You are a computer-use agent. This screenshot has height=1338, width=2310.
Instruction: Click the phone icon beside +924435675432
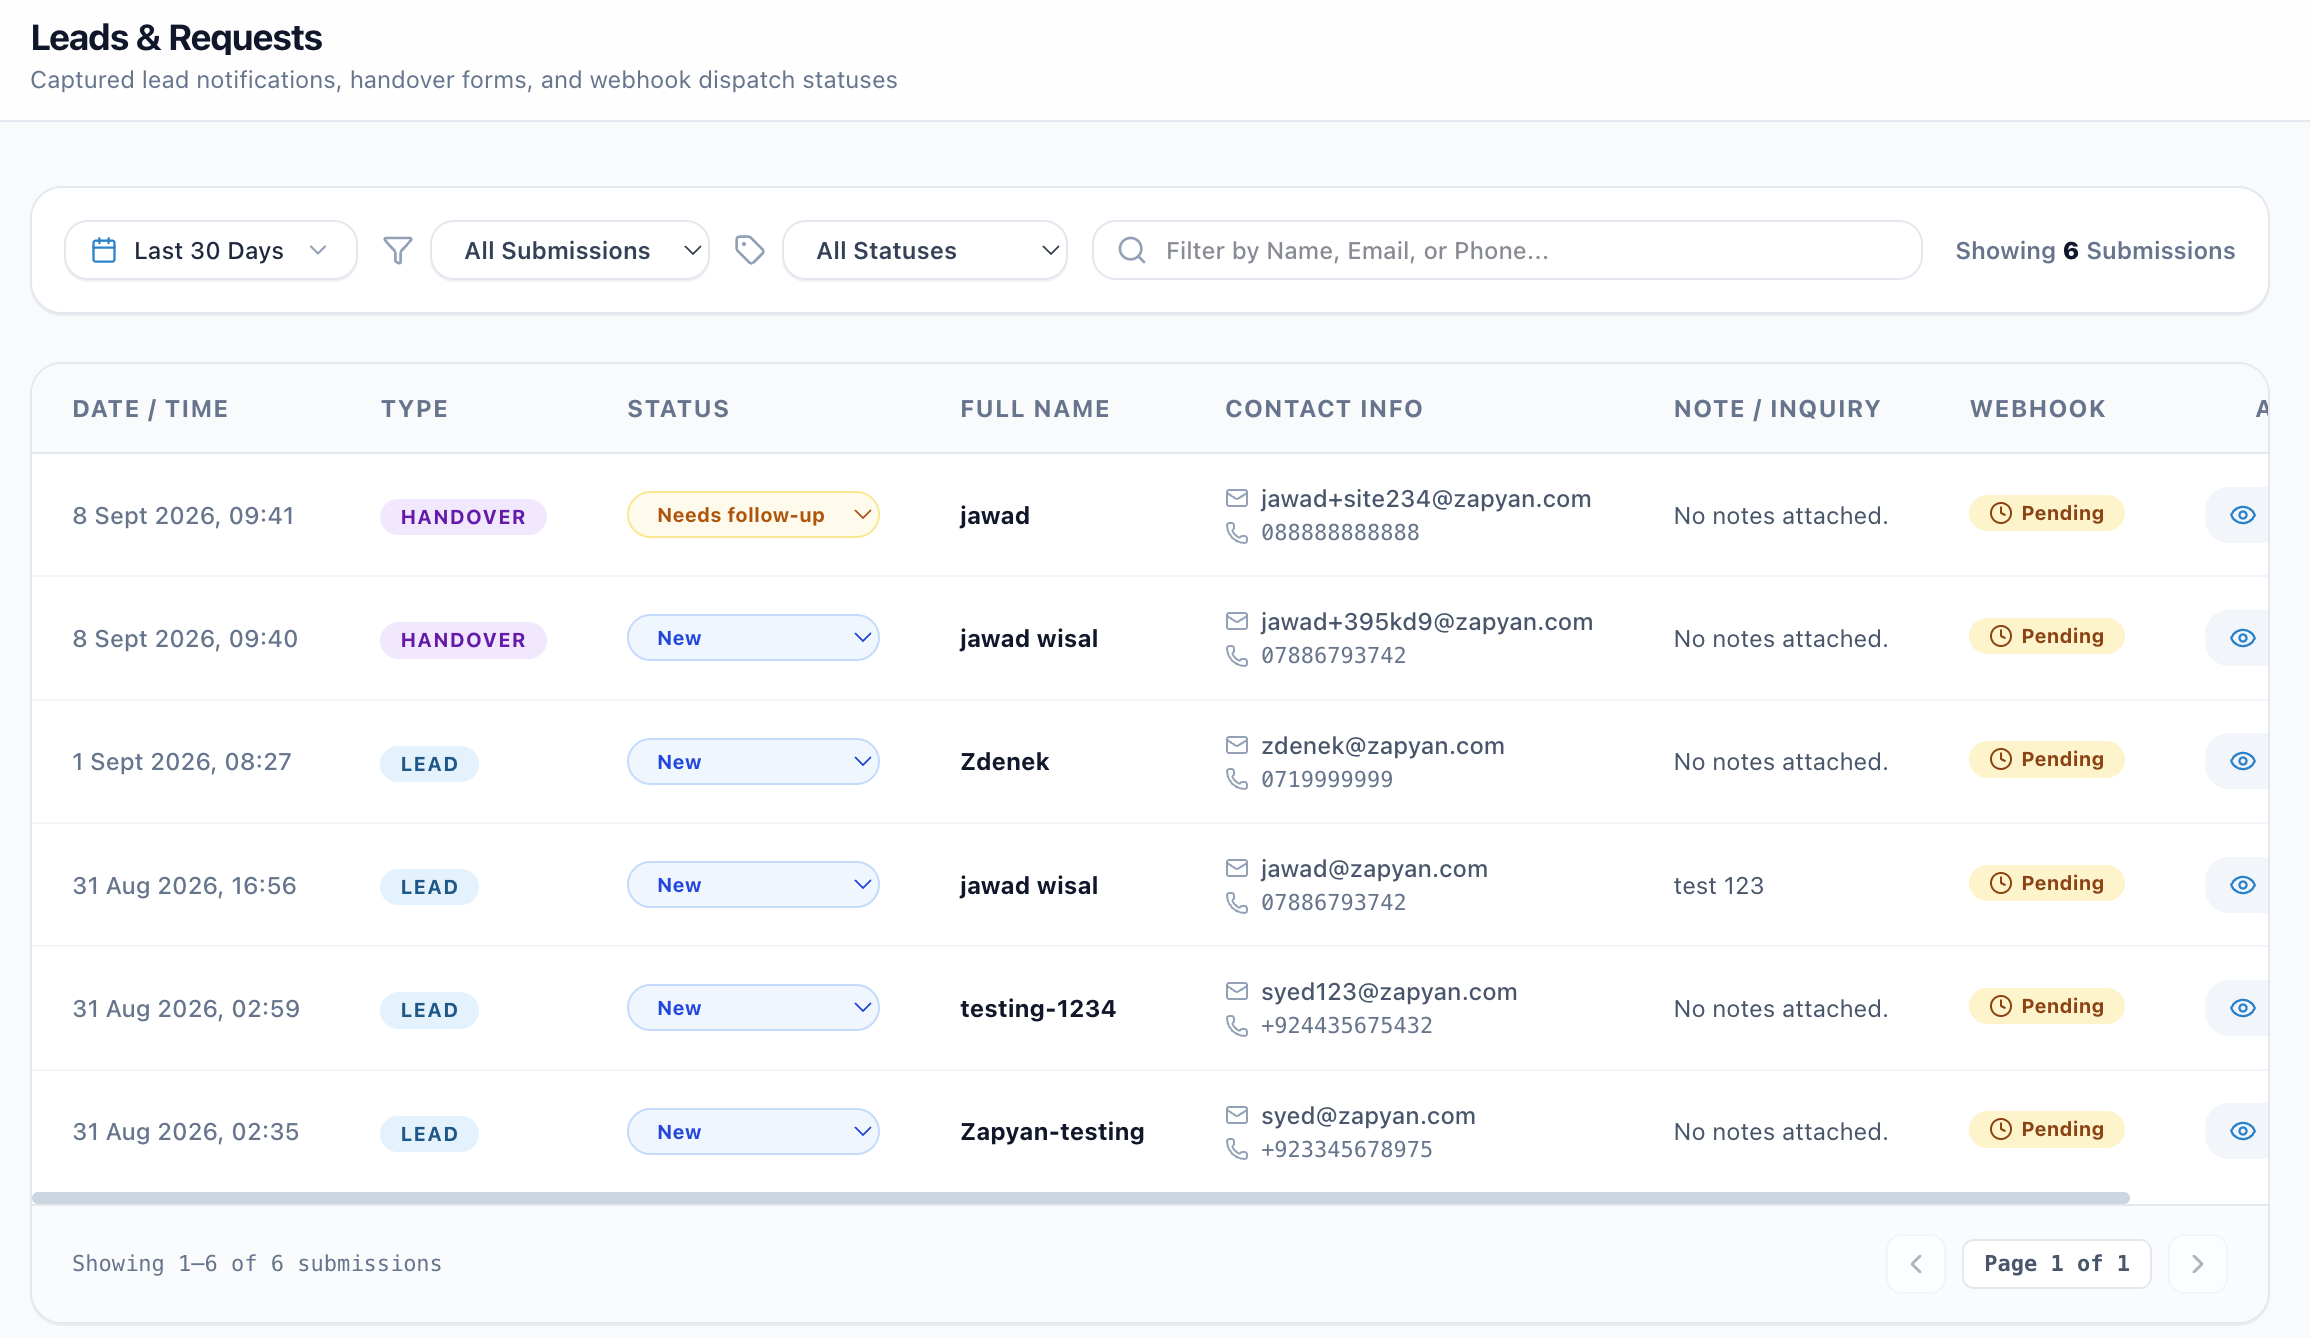tap(1237, 1026)
